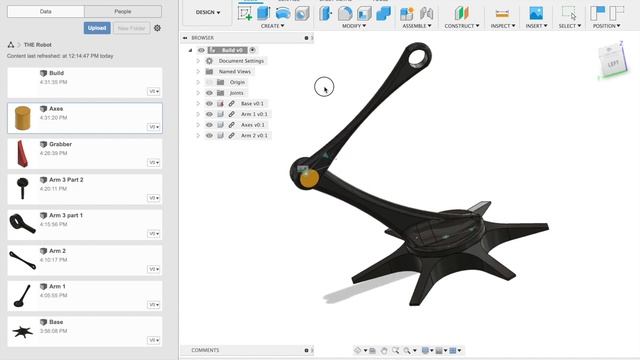Hide the Joints folder via its eye
The height and width of the screenshot is (360, 640).
209,93
